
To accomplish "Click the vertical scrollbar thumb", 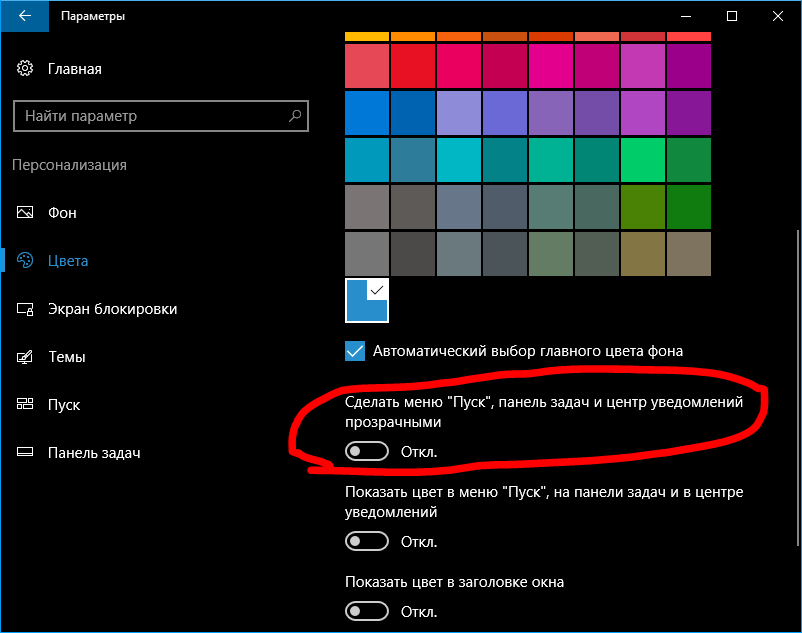I will pyautogui.click(x=799, y=389).
